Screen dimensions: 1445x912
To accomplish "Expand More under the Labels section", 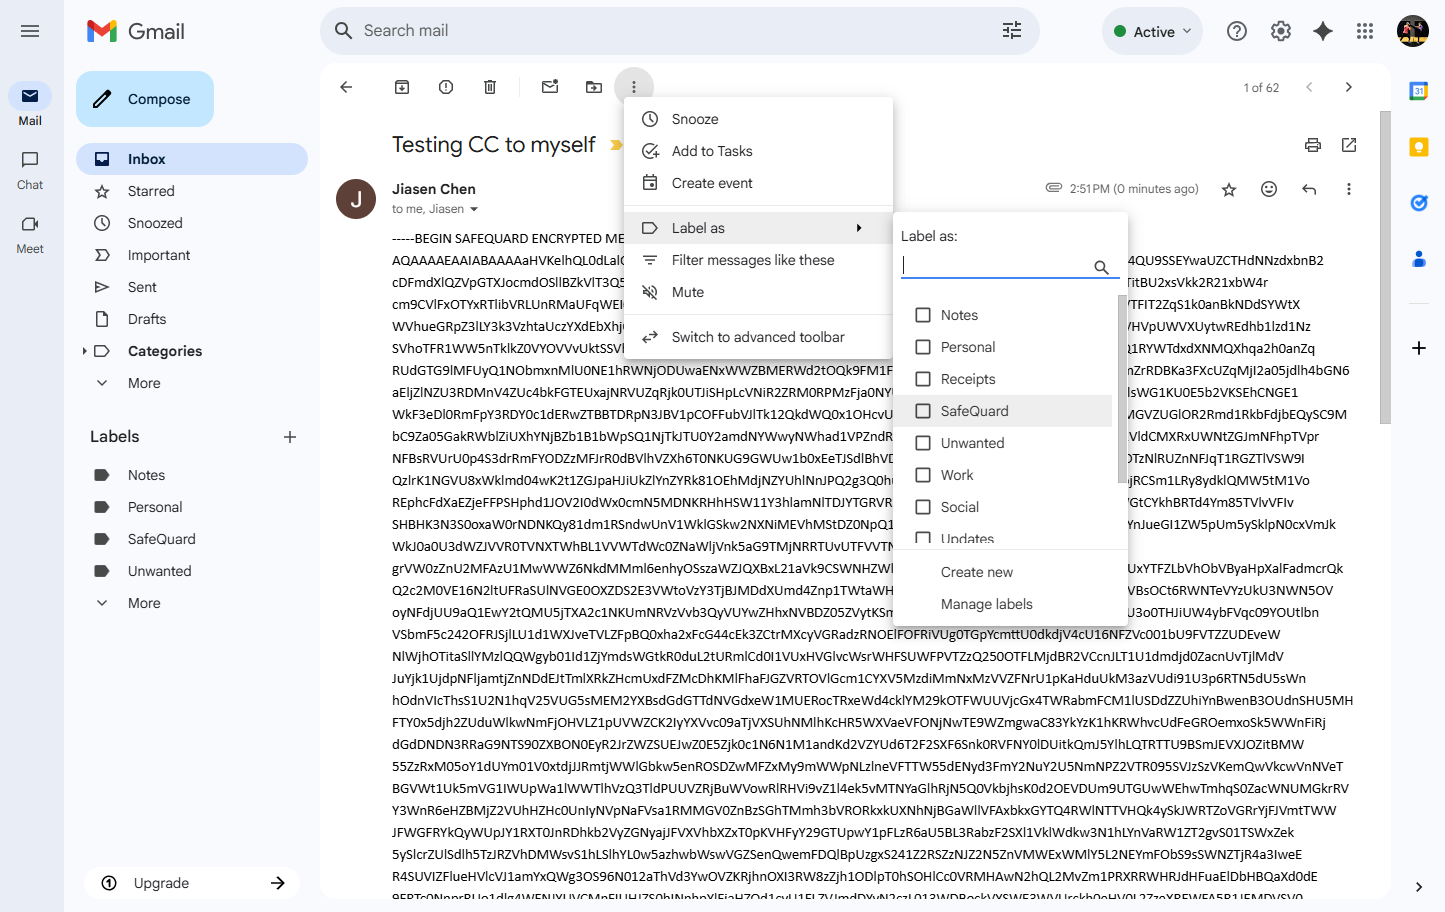I will 144,603.
